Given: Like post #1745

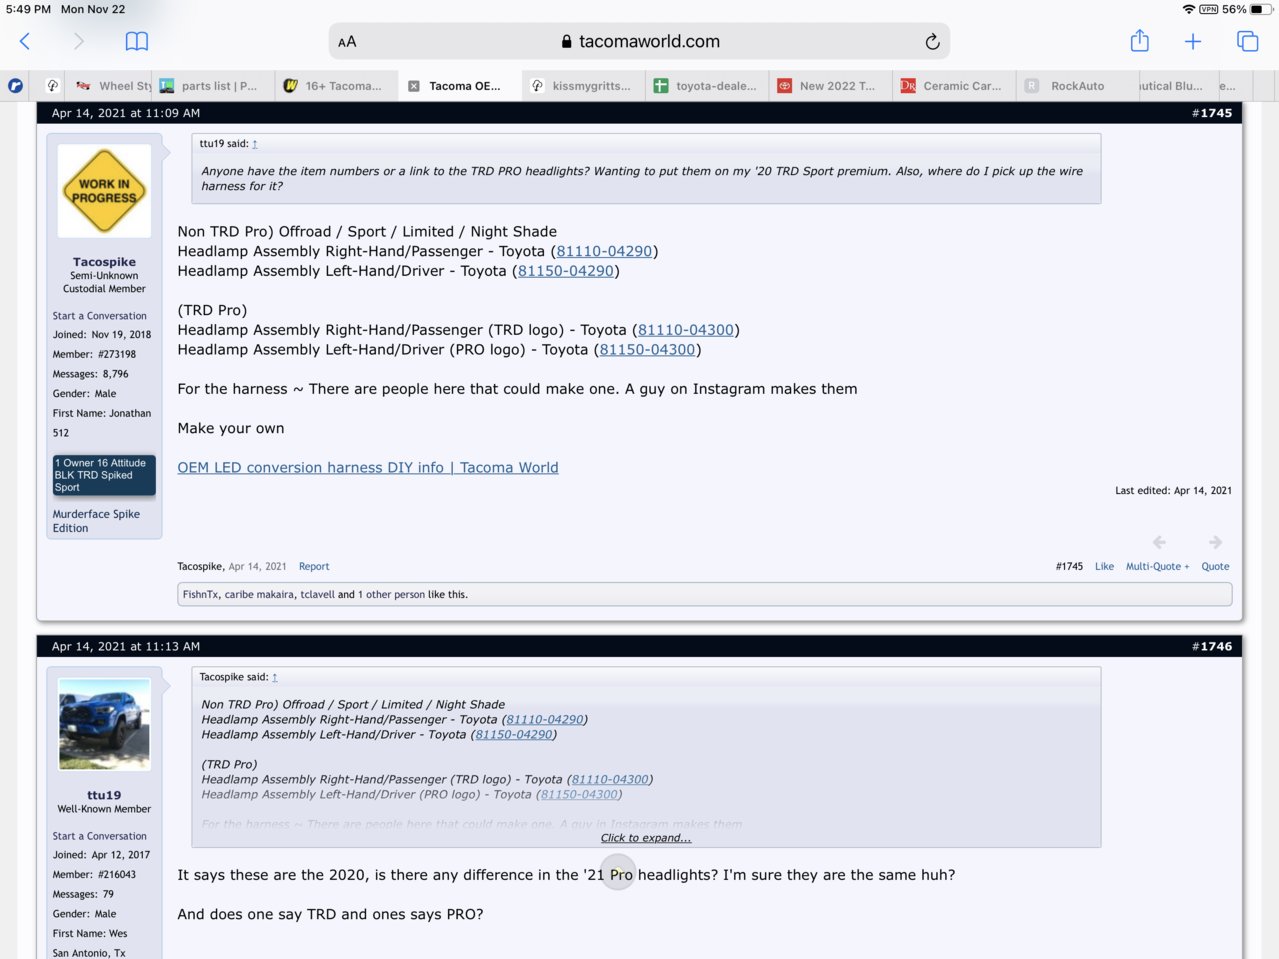Looking at the screenshot, I should pos(1104,566).
